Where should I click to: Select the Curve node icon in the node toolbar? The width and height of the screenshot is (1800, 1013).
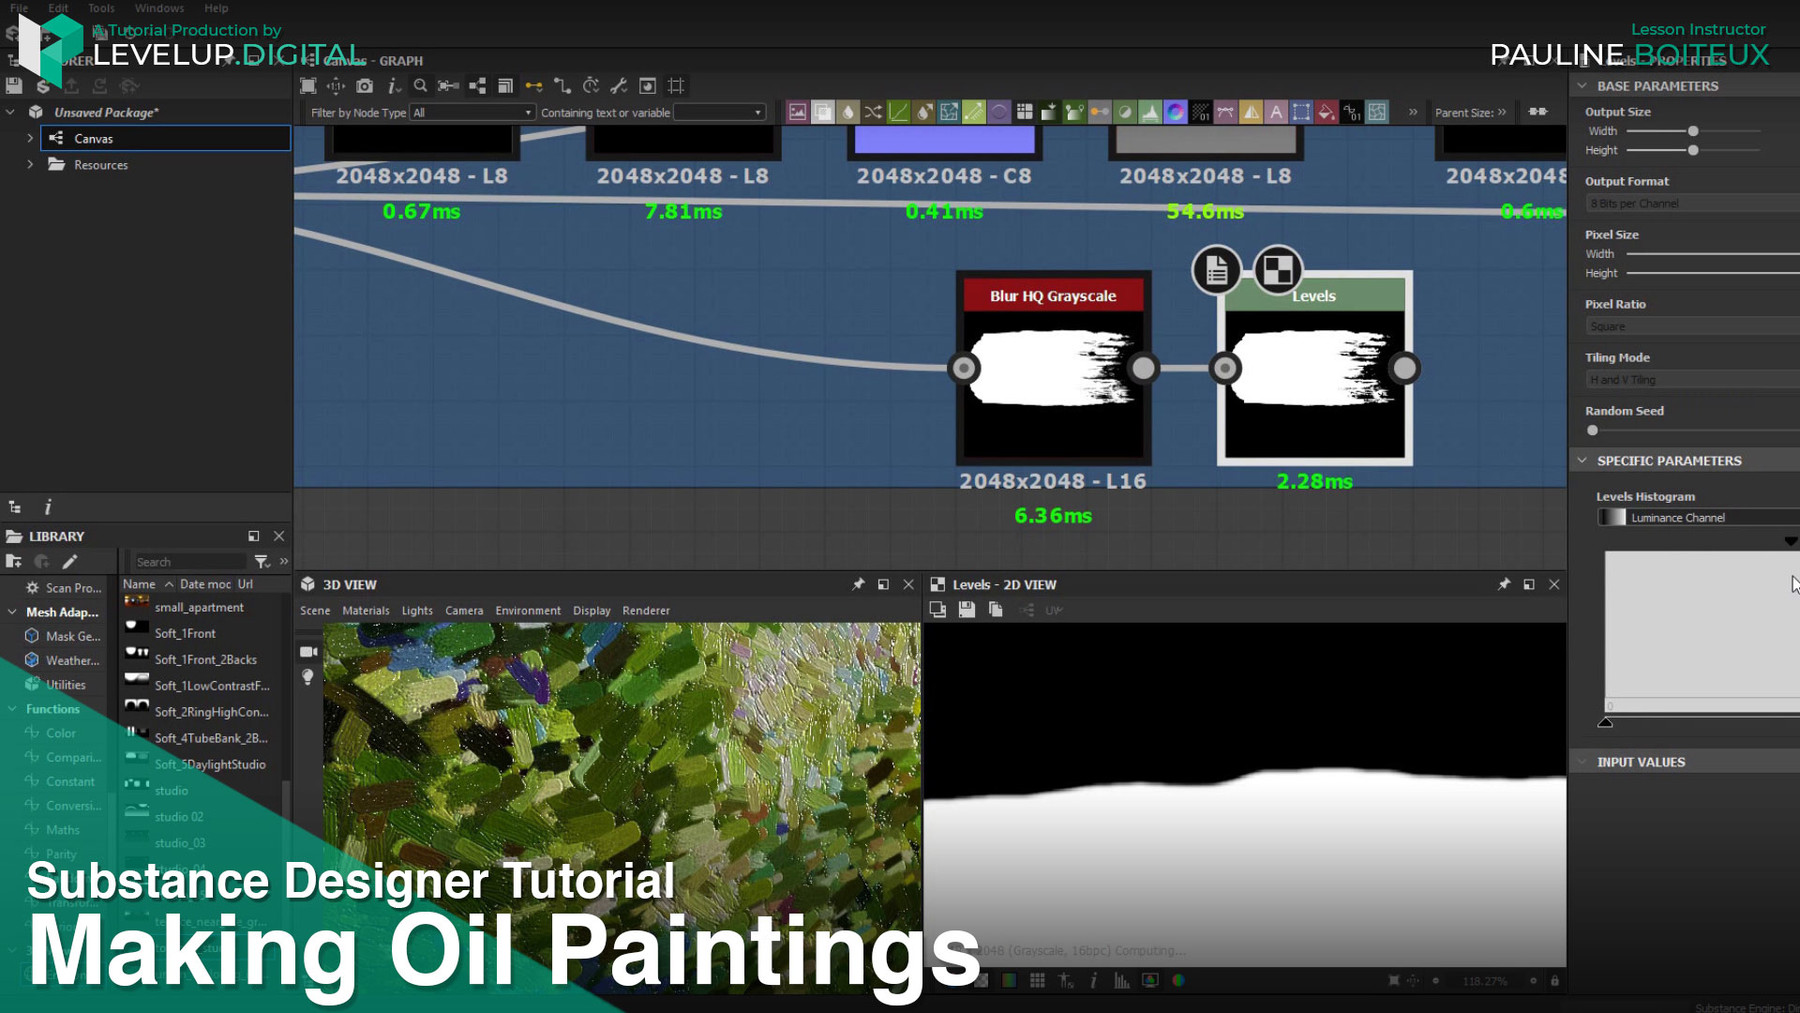[897, 111]
